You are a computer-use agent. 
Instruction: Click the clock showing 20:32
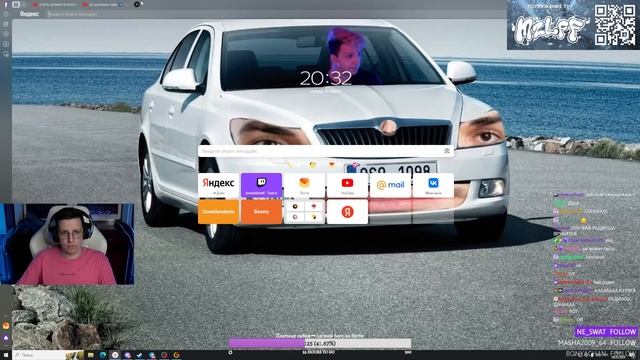(x=326, y=78)
